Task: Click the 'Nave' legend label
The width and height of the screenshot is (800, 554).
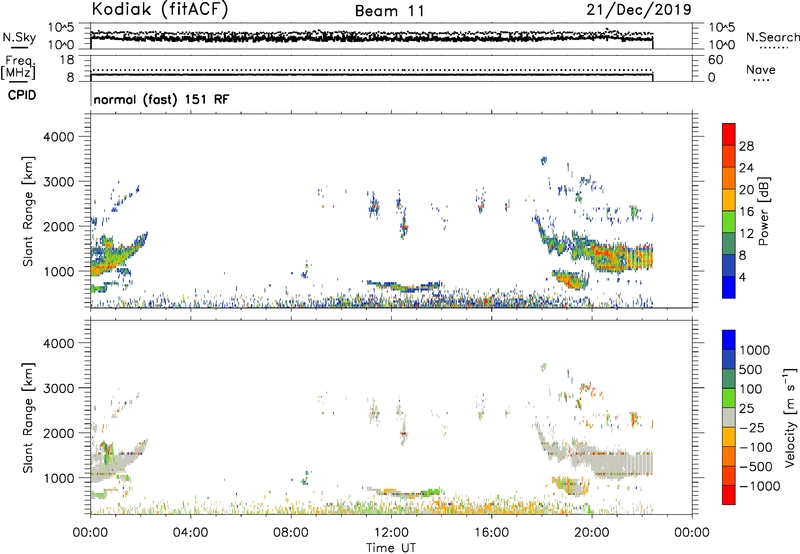Action: [x=761, y=70]
